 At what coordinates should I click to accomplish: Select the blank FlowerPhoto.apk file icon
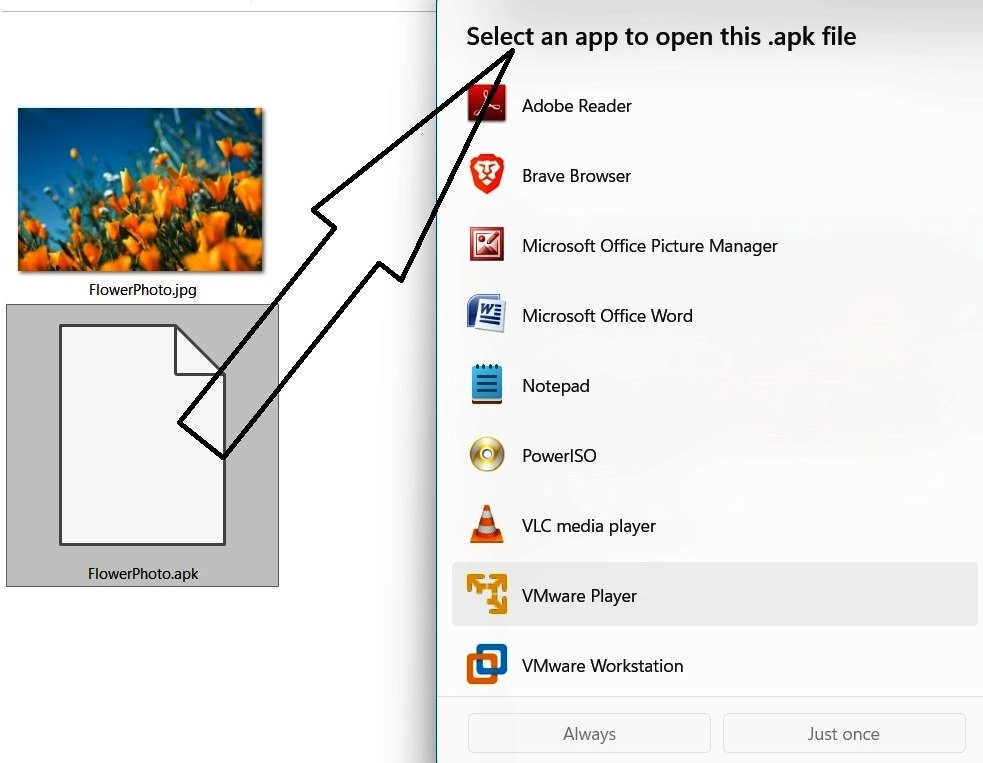click(142, 434)
